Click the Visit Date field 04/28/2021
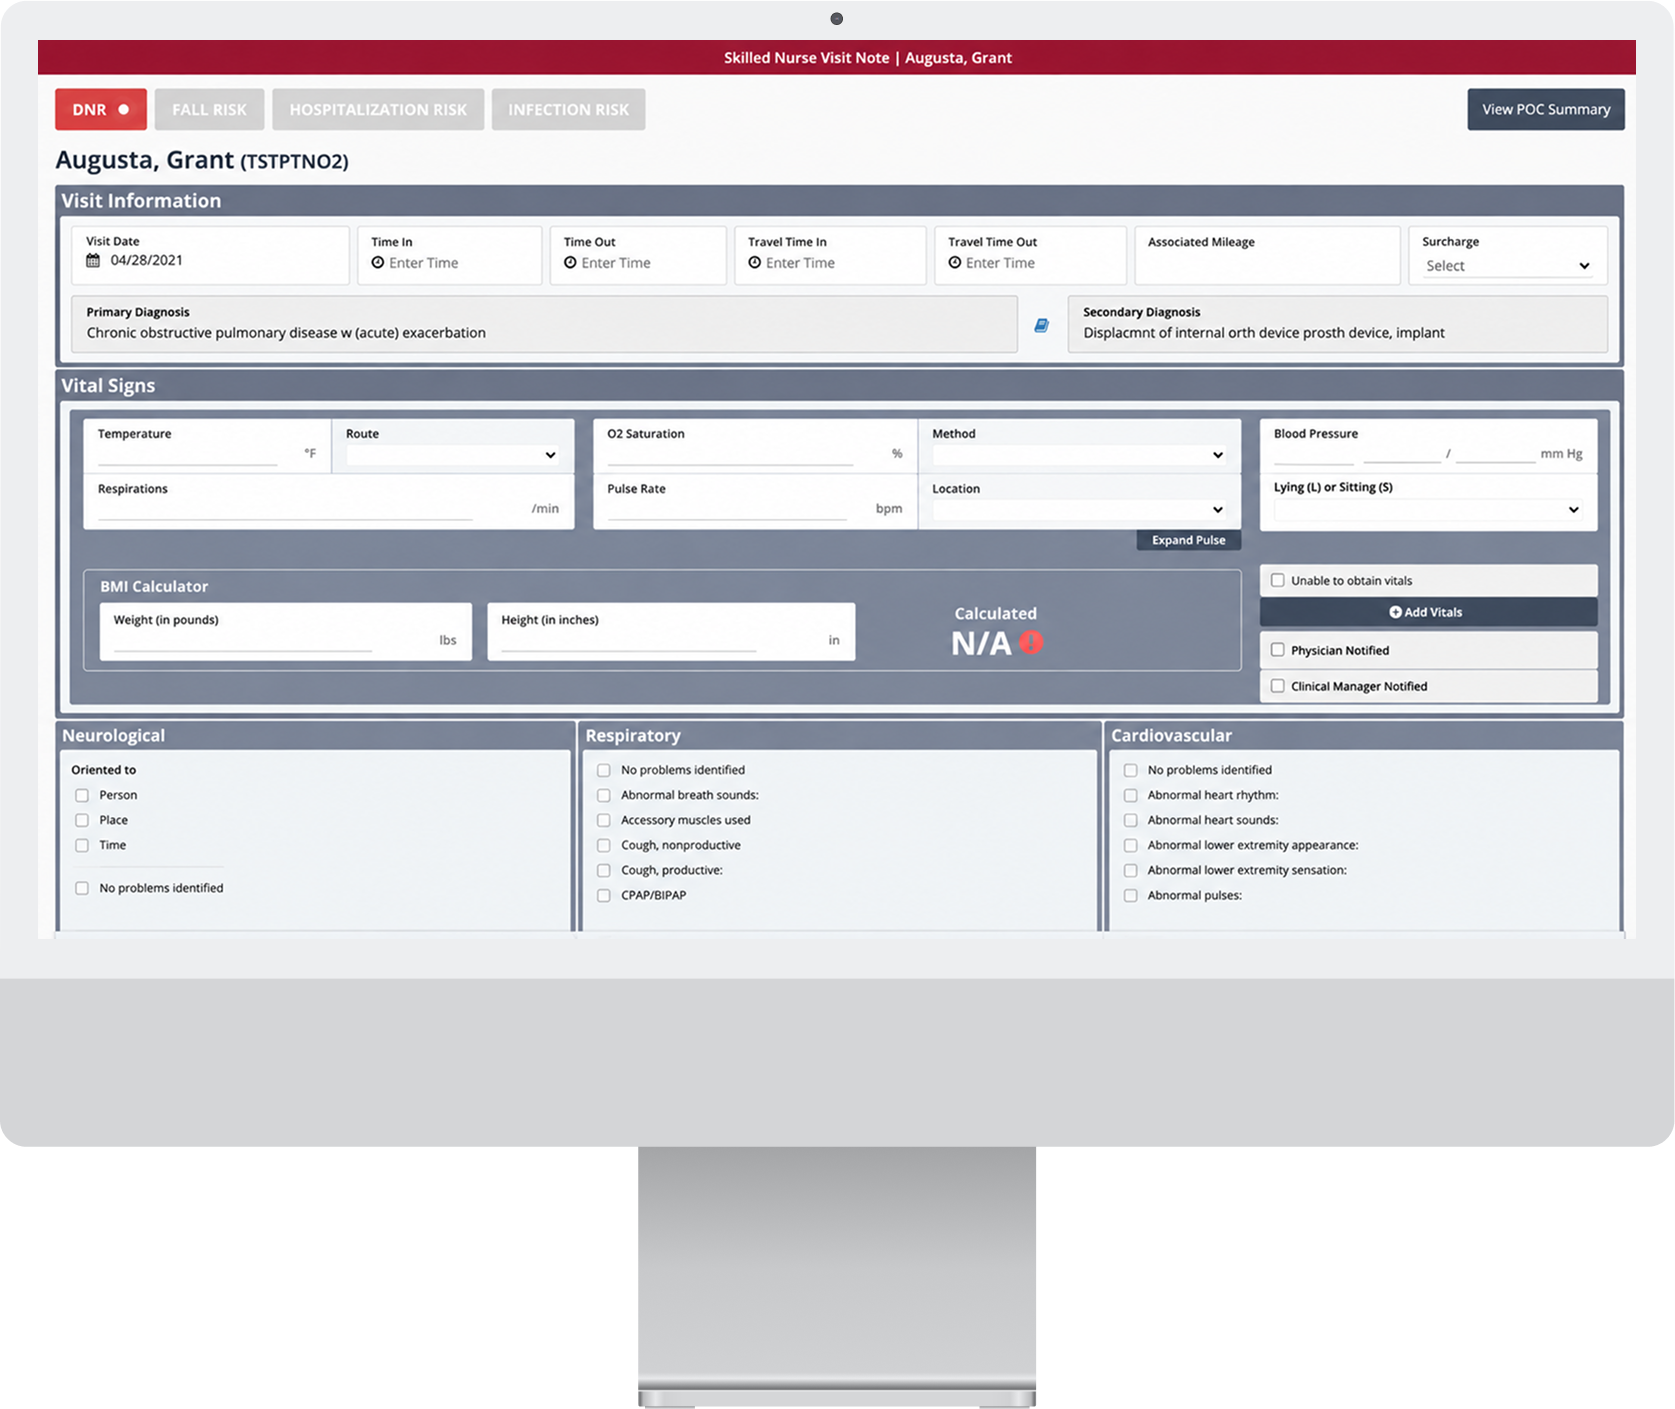Image resolution: width=1675 pixels, height=1409 pixels. pos(210,255)
